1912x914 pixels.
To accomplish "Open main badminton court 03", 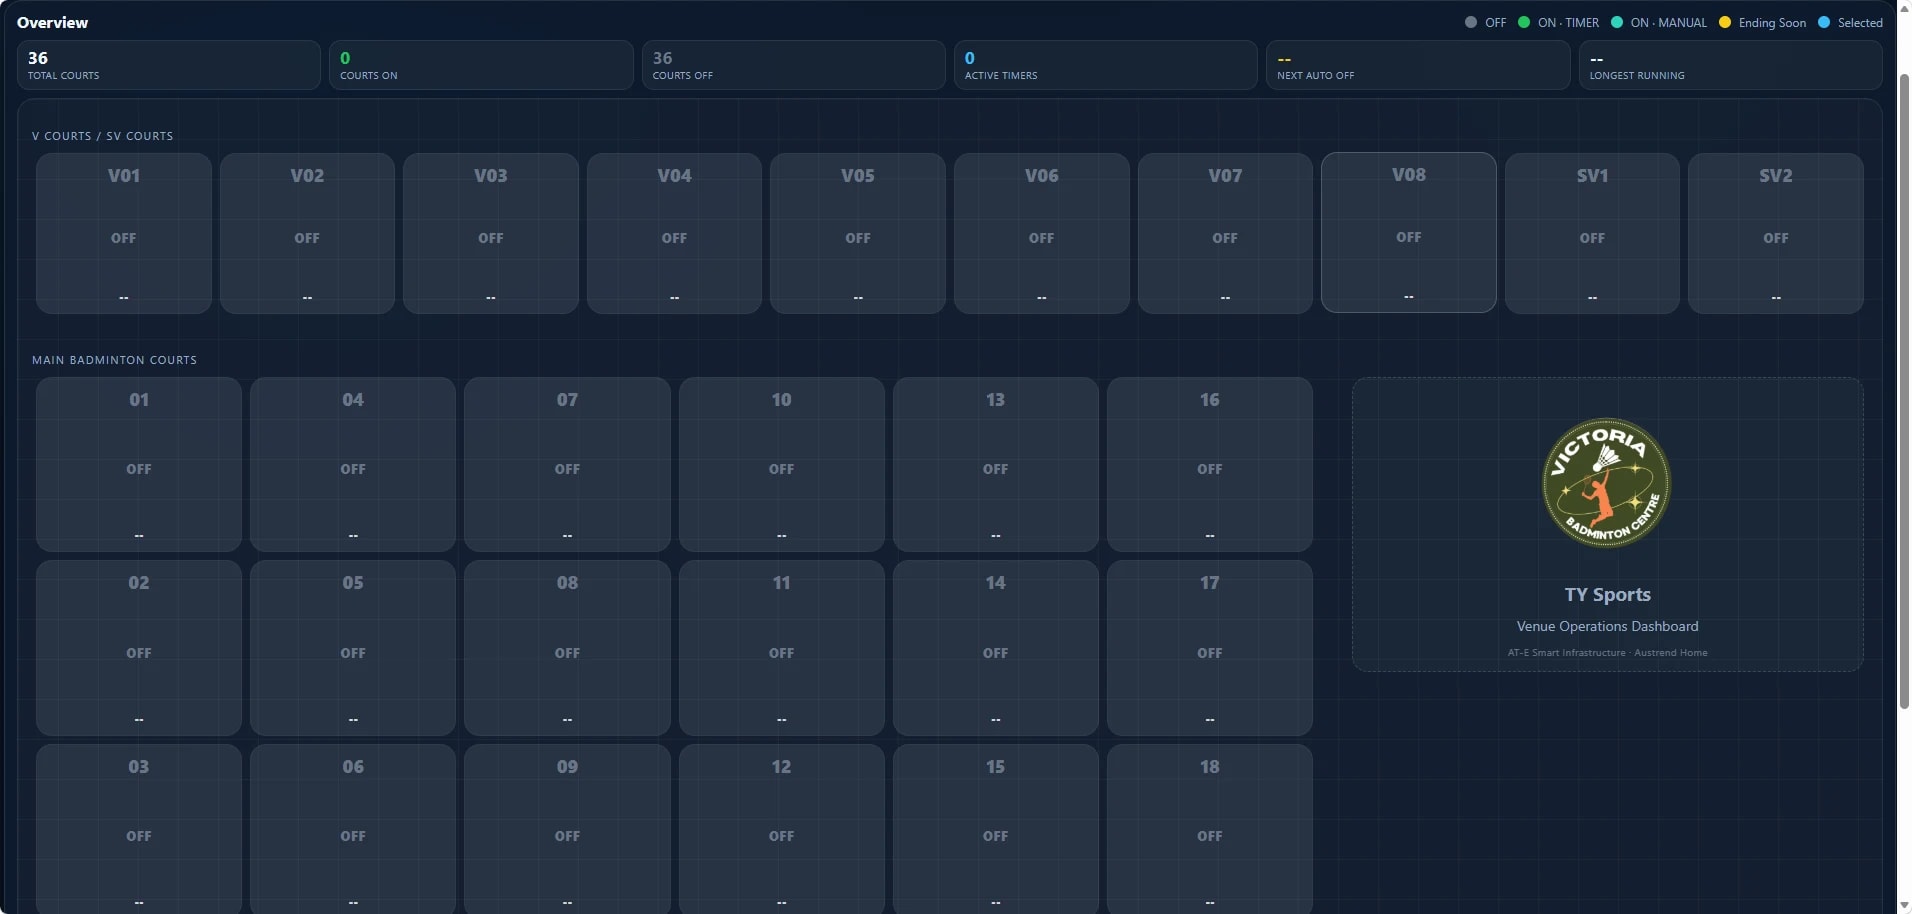I will pos(139,829).
